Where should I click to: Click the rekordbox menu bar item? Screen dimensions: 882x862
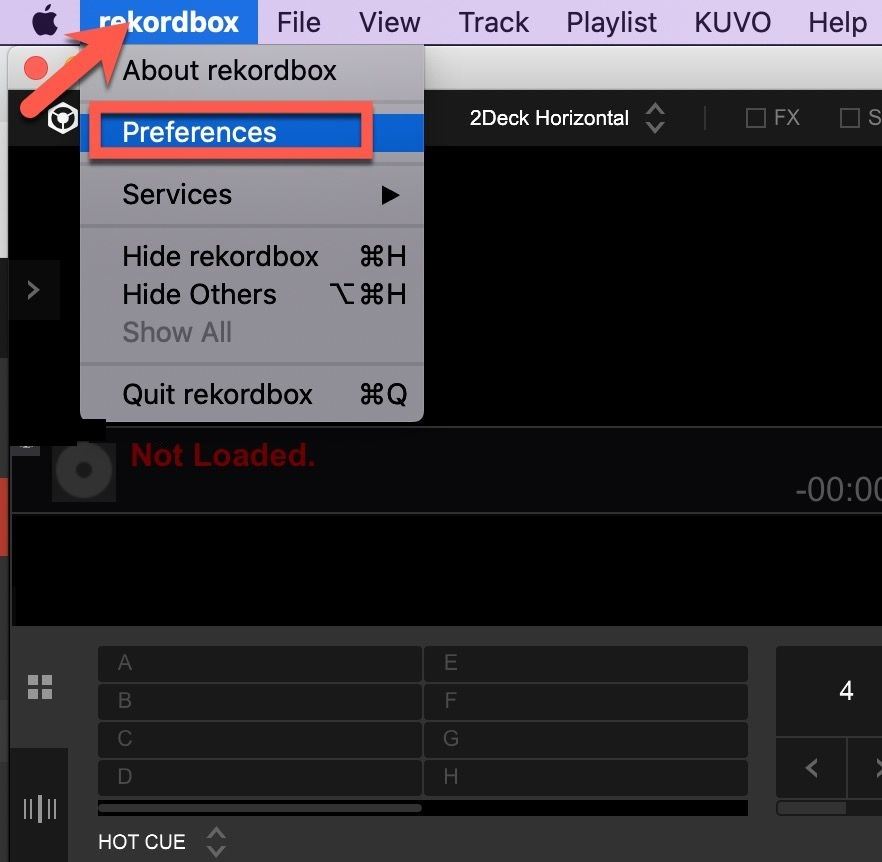click(x=169, y=22)
